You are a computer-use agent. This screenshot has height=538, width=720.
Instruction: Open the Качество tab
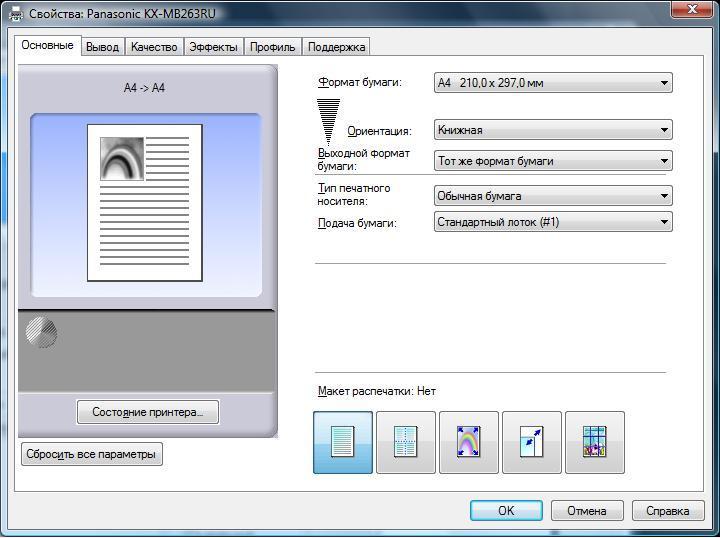point(154,47)
